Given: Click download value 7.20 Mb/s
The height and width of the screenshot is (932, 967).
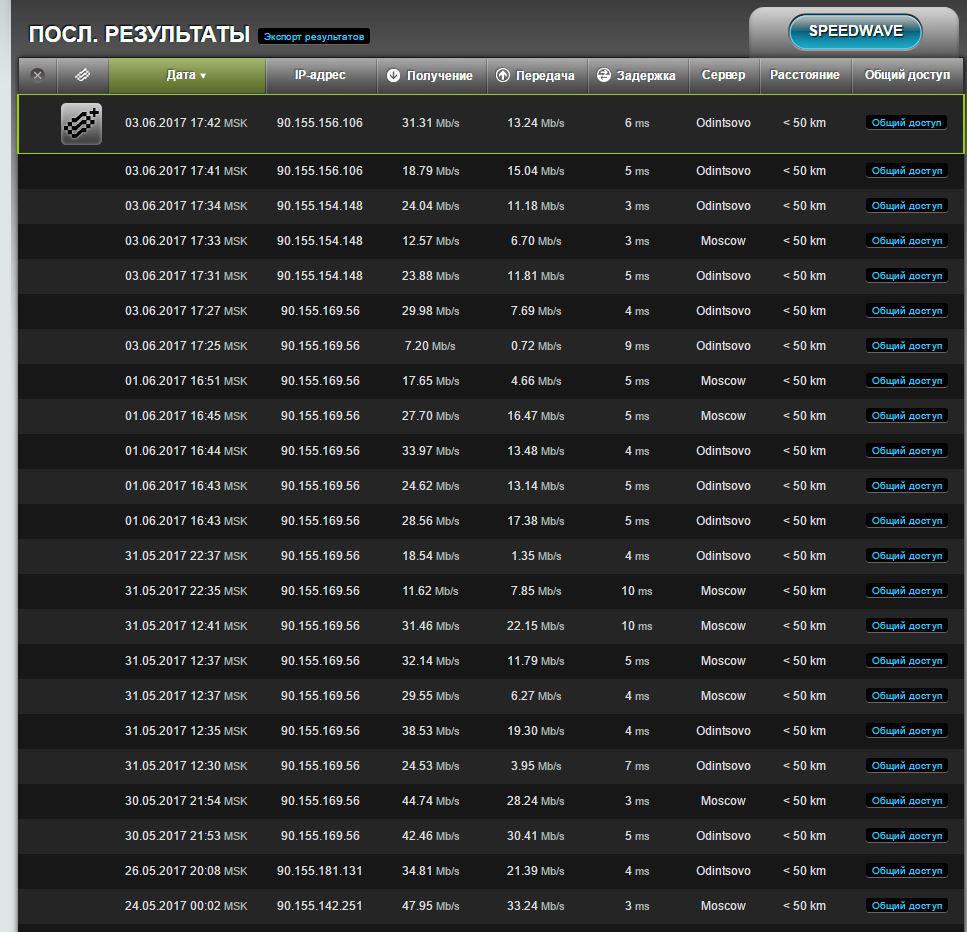Looking at the screenshot, I should tap(430, 346).
